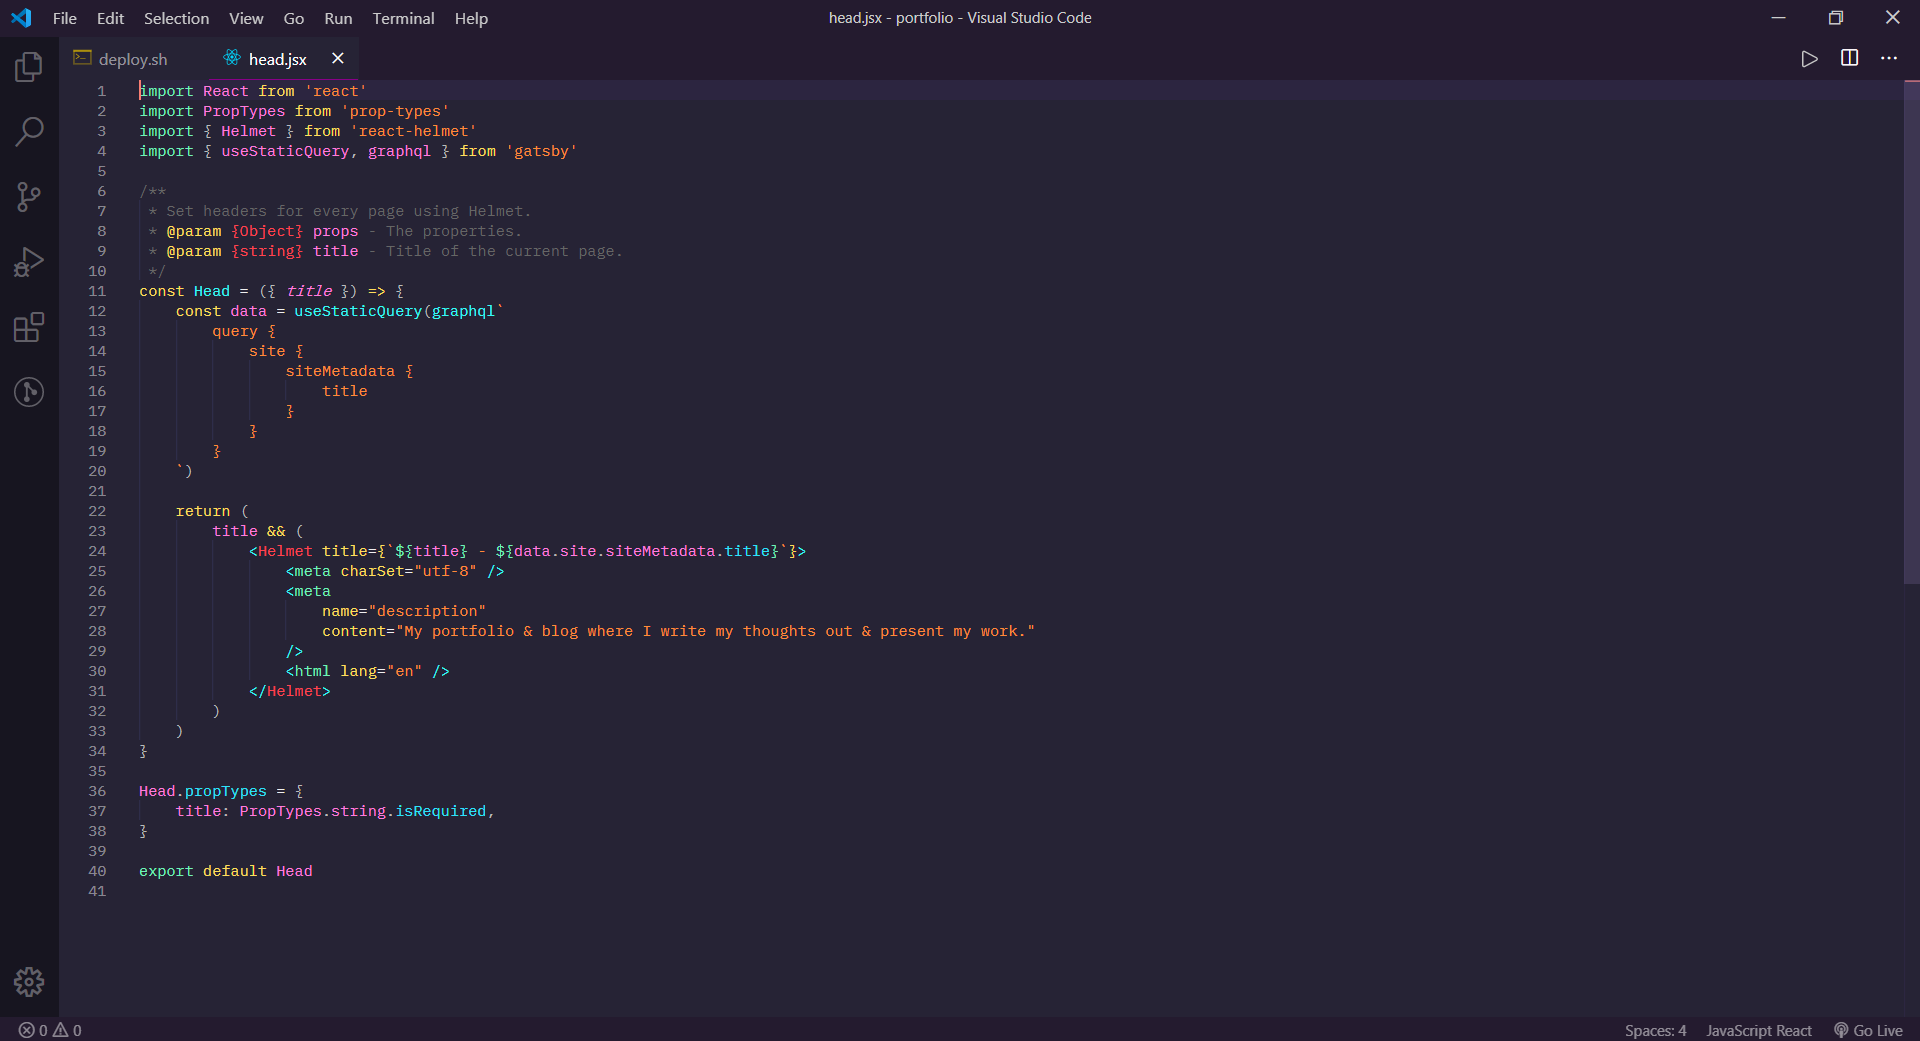The width and height of the screenshot is (1920, 1041).
Task: Switch to the deploy.sh tab
Action: 132,58
